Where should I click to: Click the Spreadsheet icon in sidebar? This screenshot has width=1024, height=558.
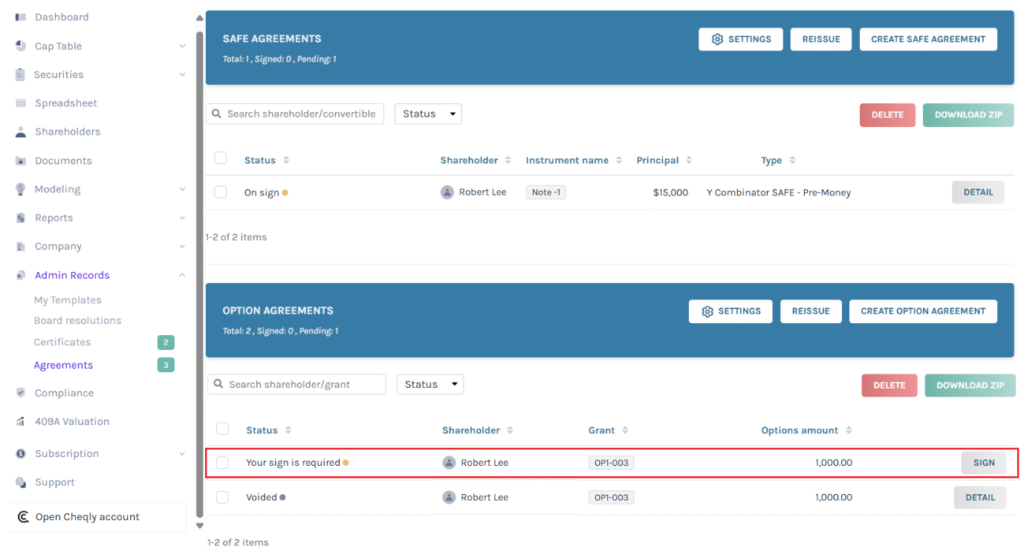point(20,103)
